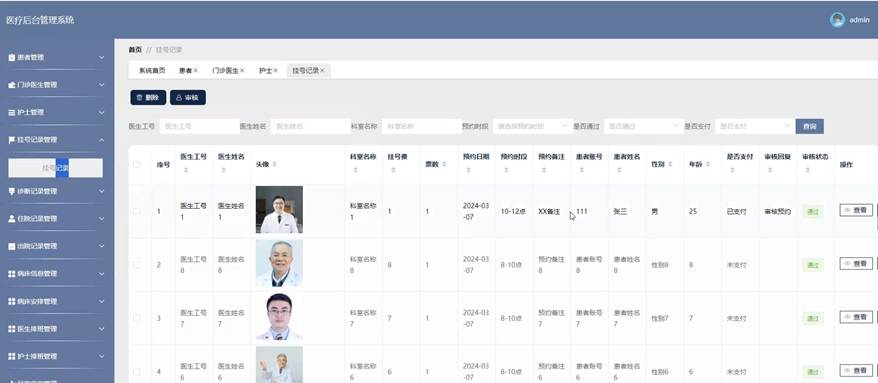Click the 门诊医生管理 sidebar icon
The height and width of the screenshot is (383, 878).
[12, 85]
